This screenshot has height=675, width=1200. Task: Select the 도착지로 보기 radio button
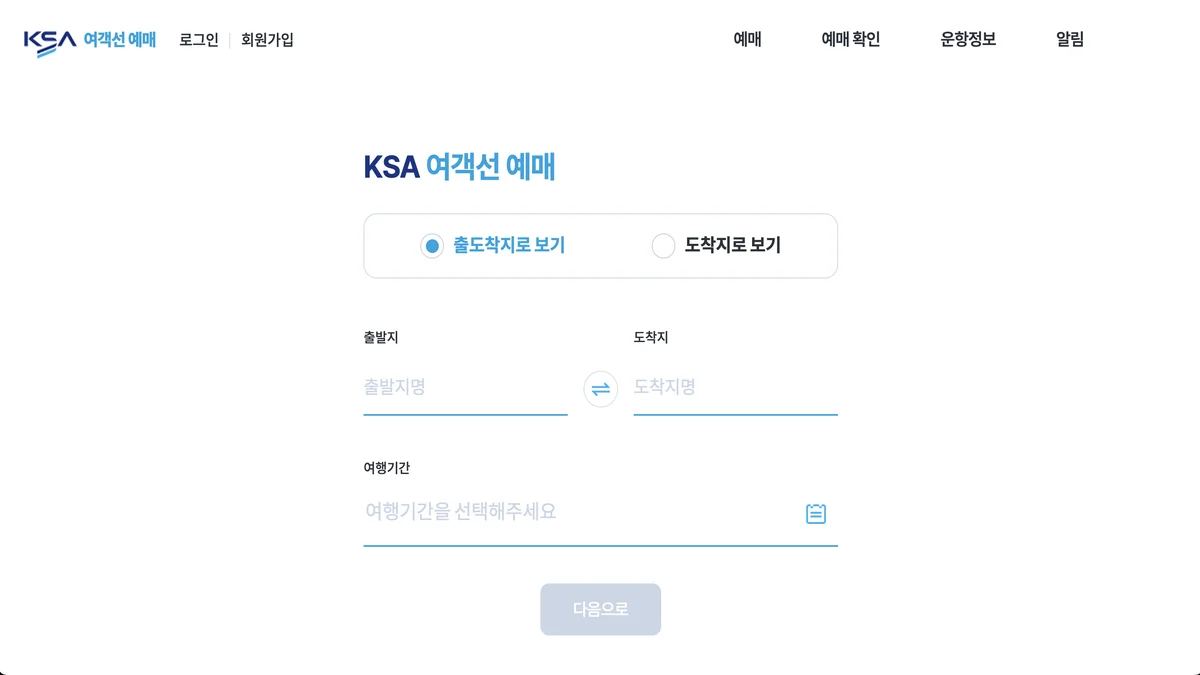coord(663,246)
